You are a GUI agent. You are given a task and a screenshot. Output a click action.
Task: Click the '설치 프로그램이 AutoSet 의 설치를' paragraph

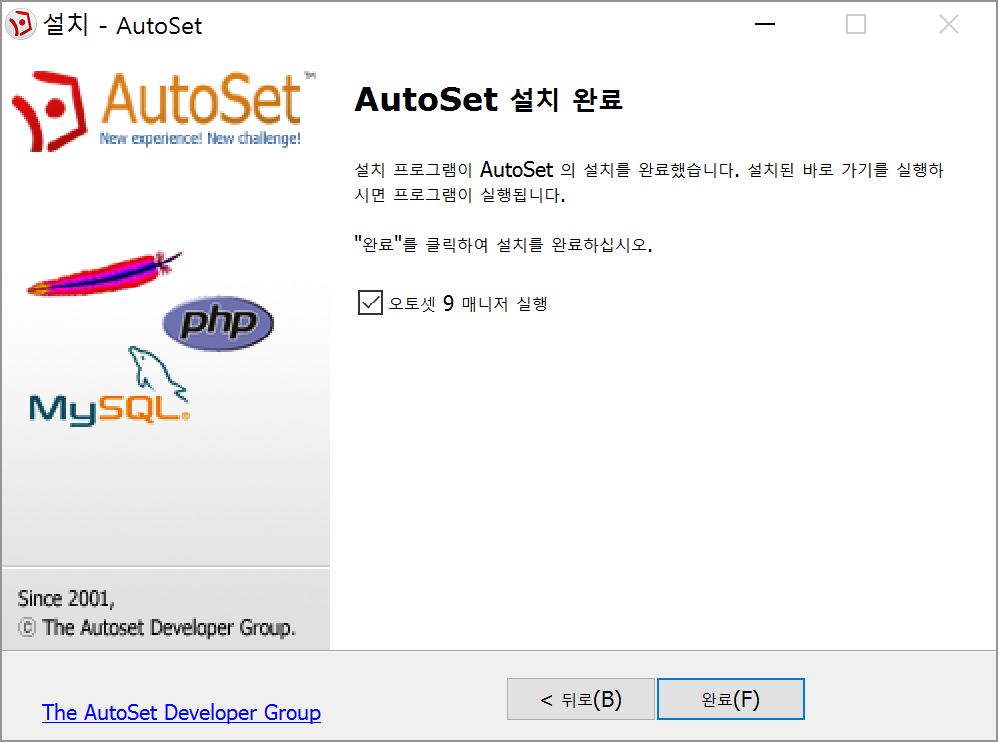coord(649,182)
